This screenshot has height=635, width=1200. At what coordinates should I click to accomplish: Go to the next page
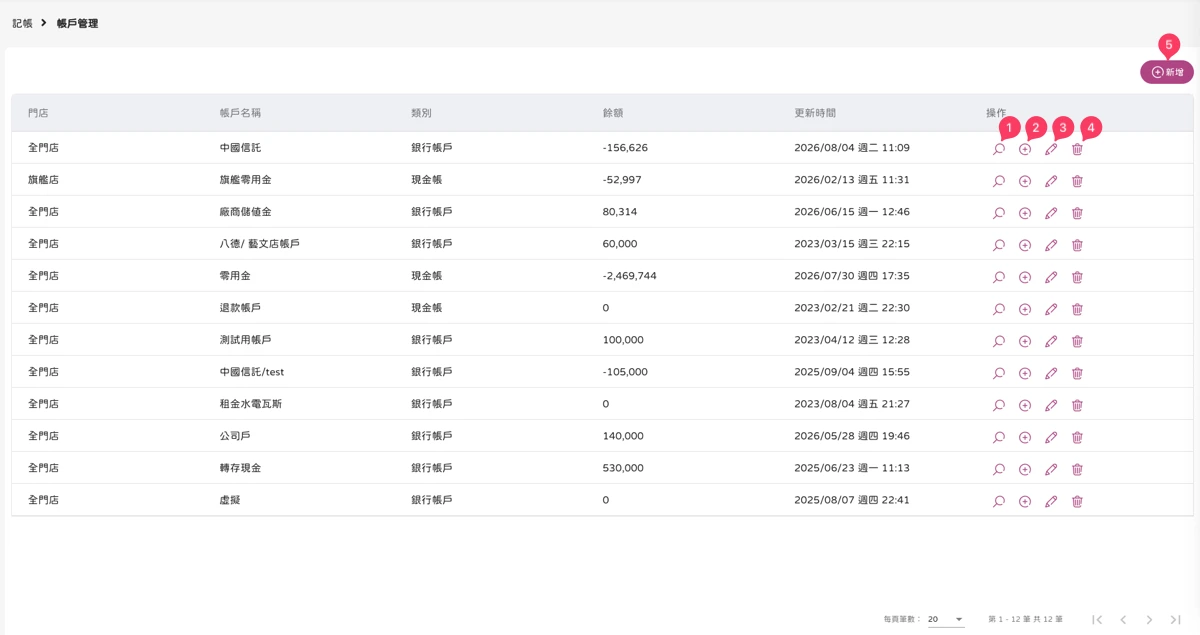(1149, 620)
